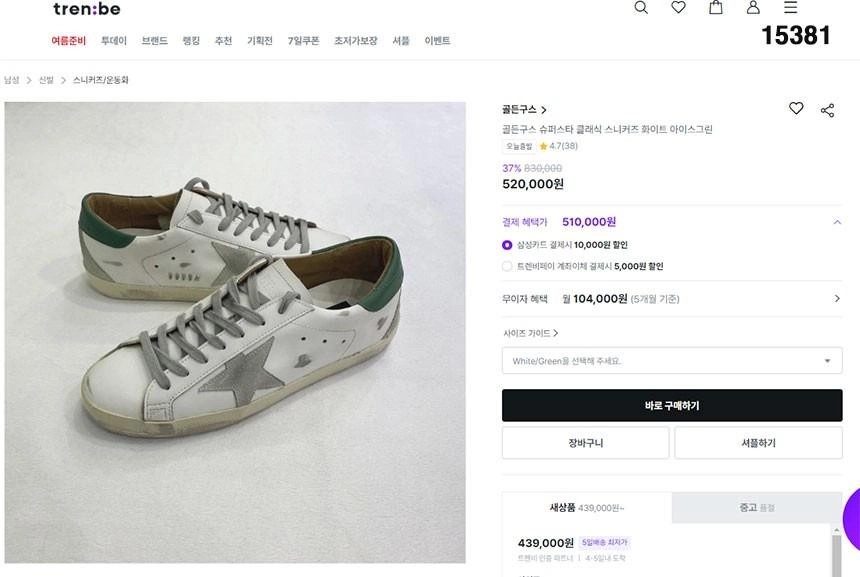
Task: Open the 골든구스 brand link
Action: click(x=524, y=110)
